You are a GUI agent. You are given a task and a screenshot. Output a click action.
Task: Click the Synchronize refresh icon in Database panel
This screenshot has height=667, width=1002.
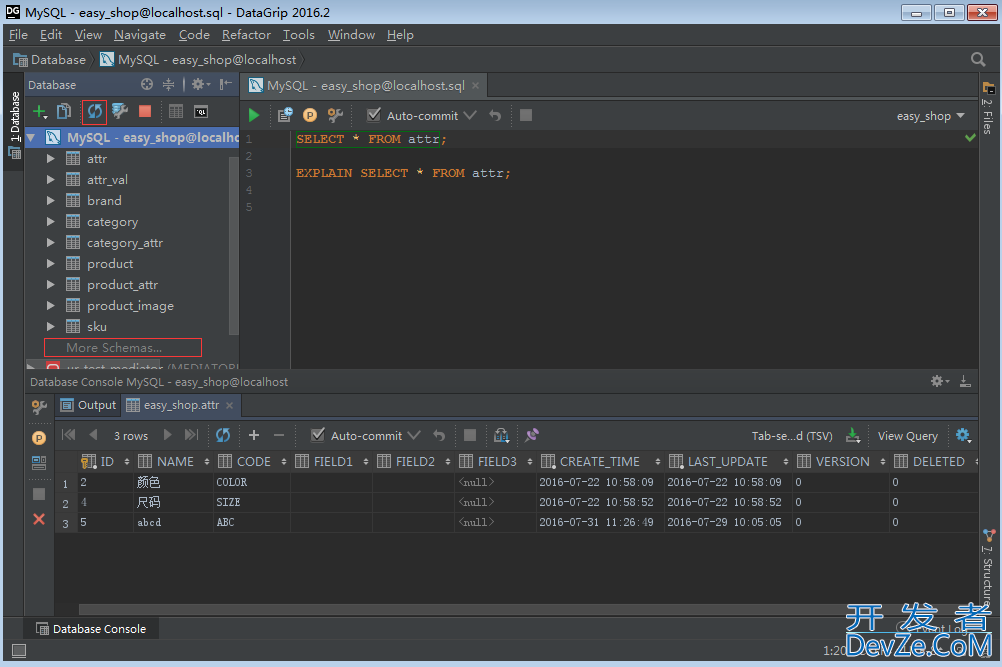95,112
